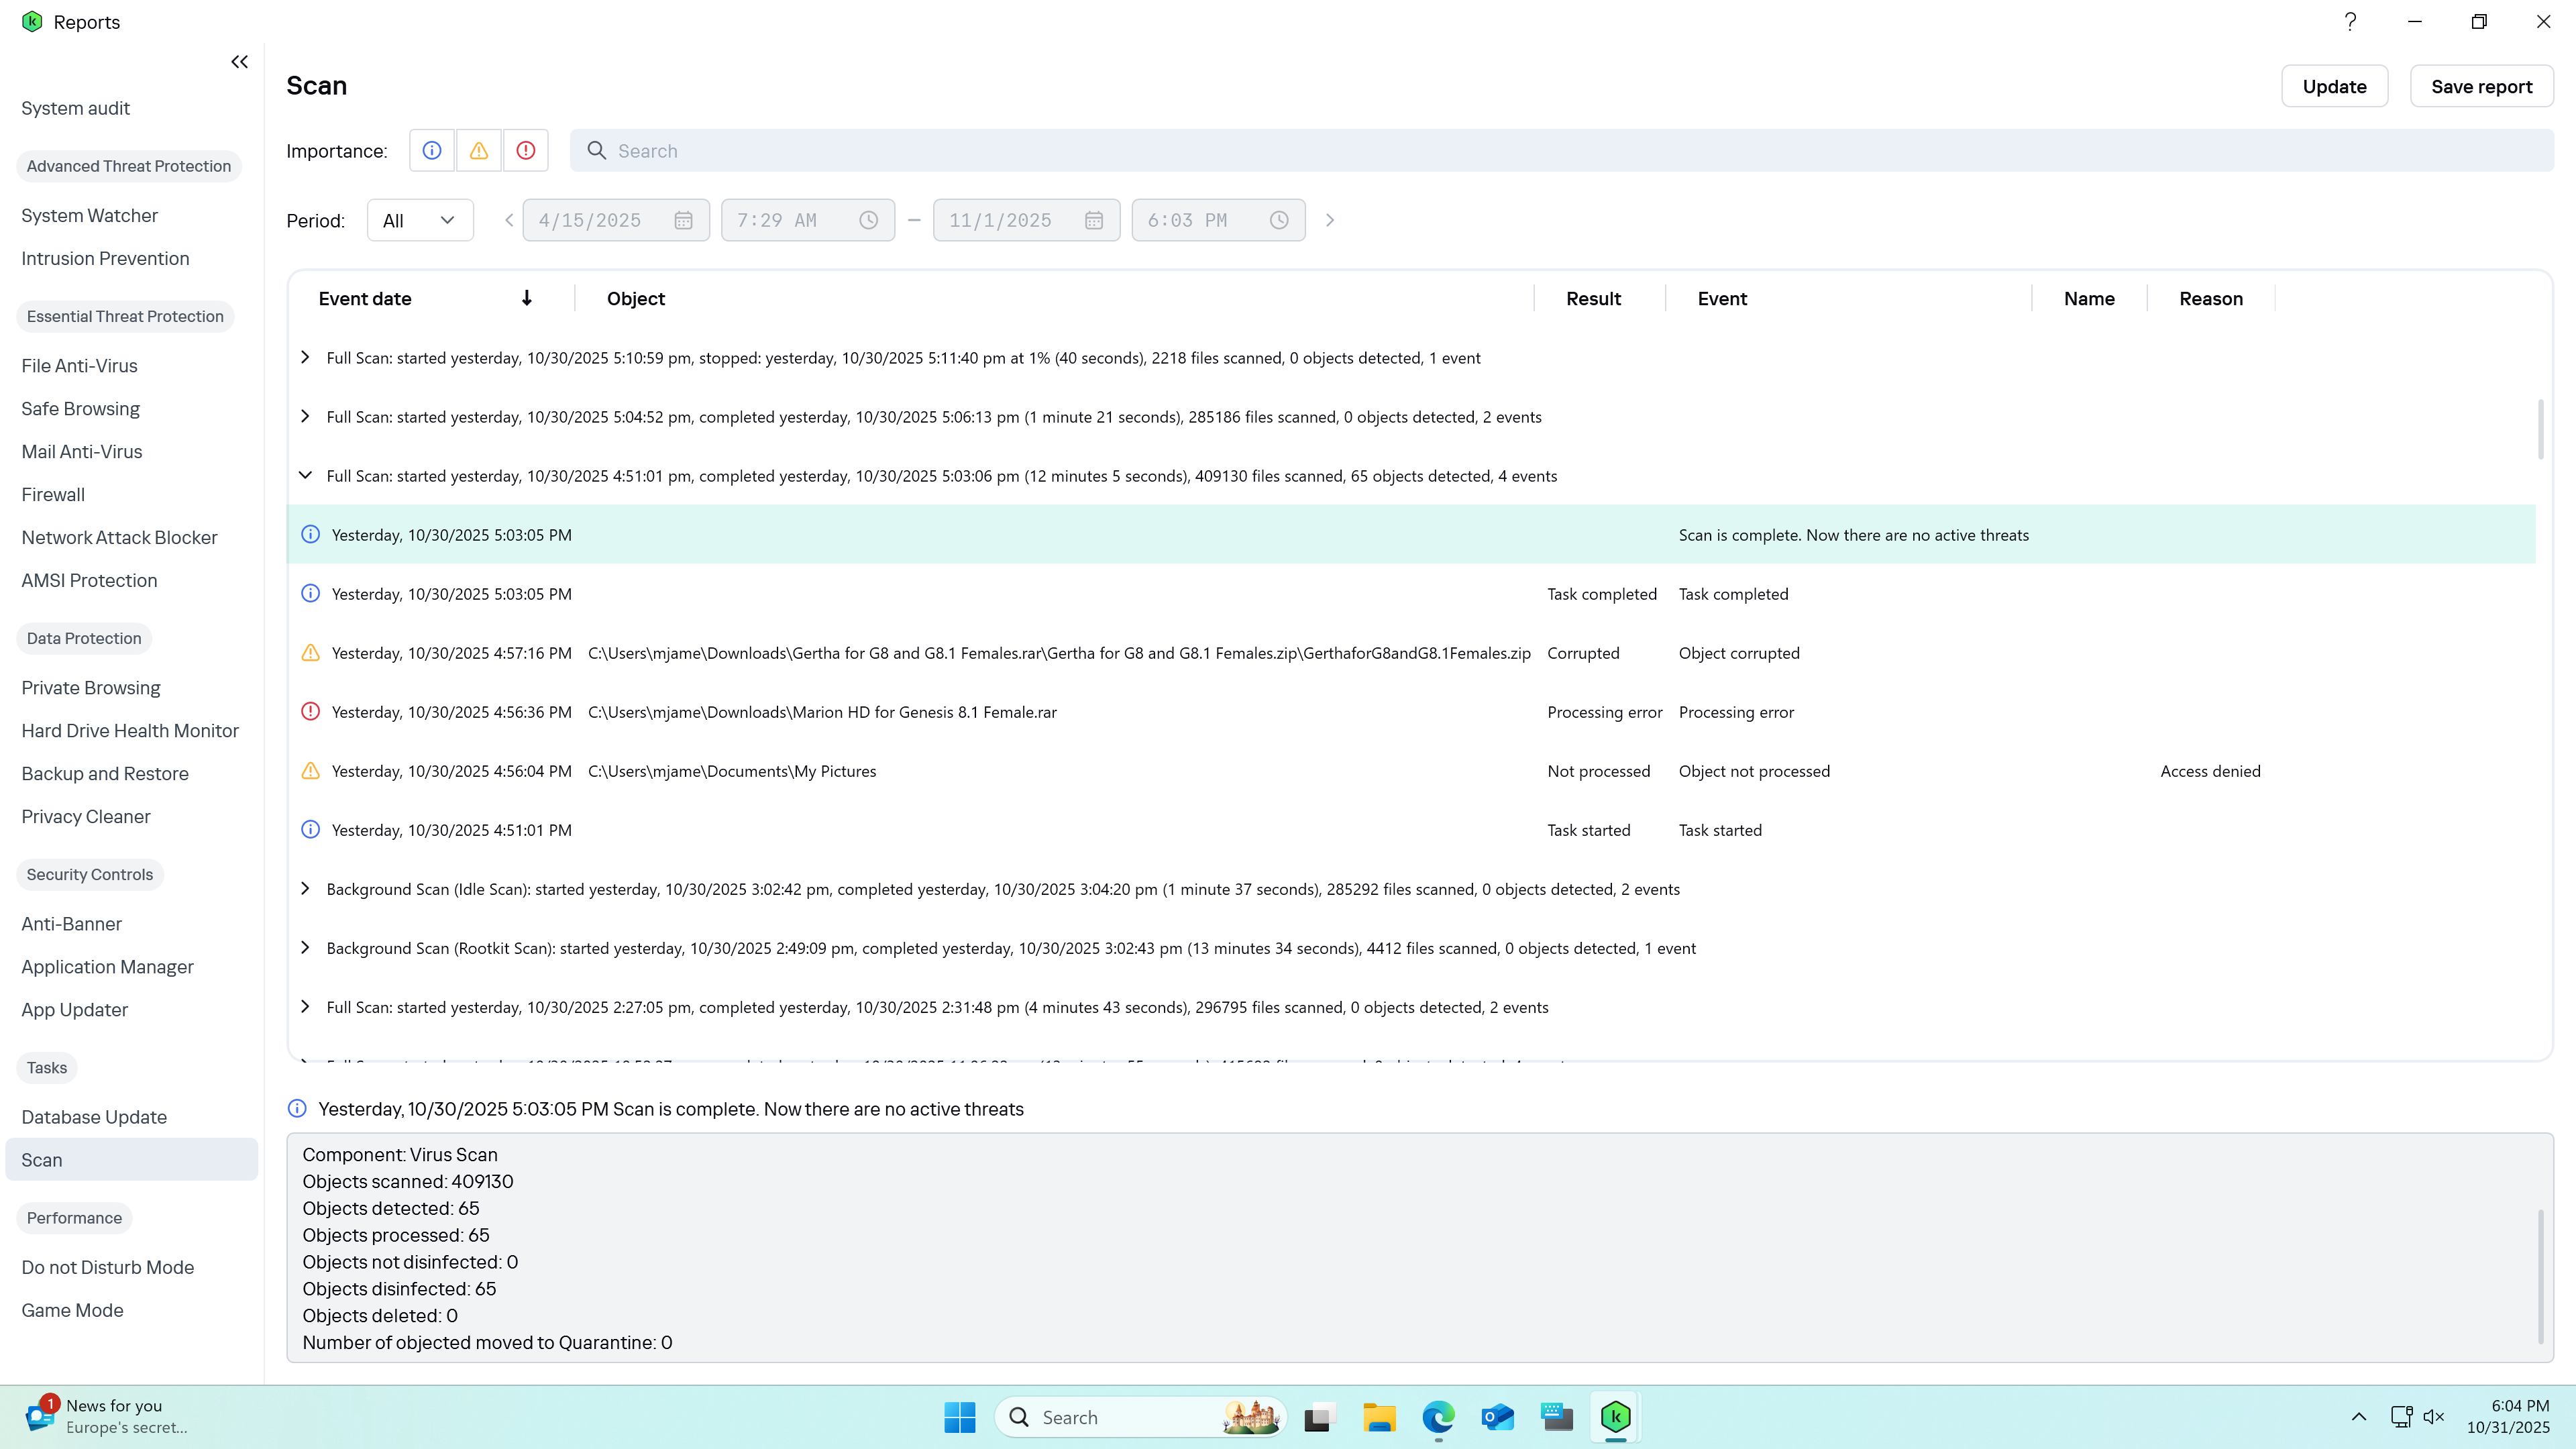Open System audit report

[x=76, y=108]
